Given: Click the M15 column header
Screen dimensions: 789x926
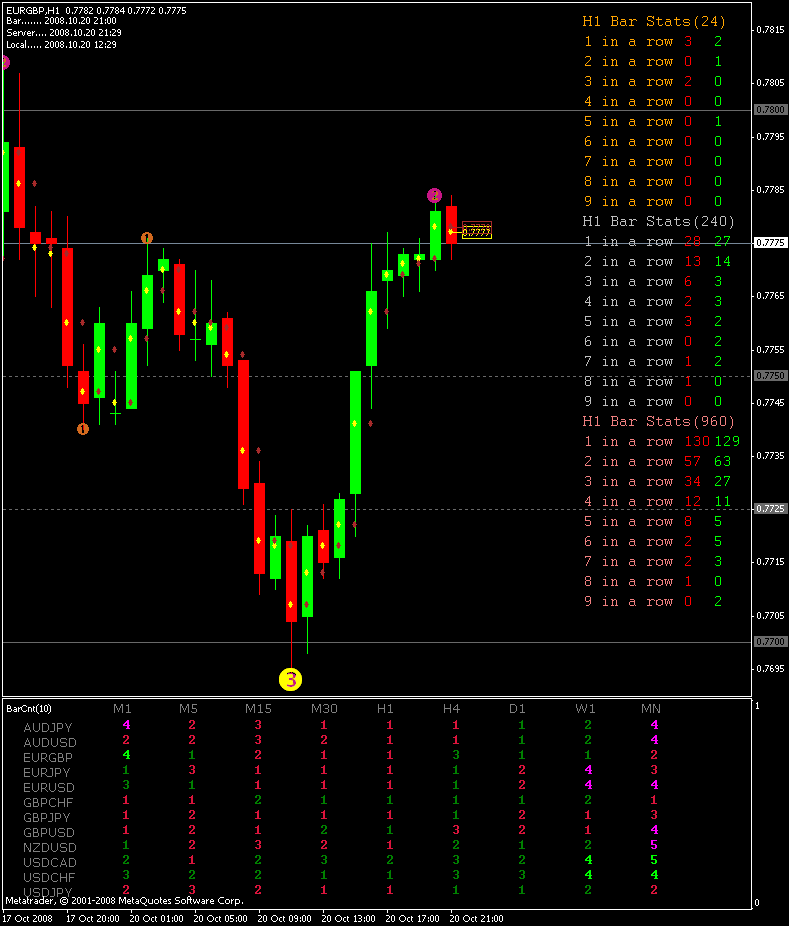Looking at the screenshot, I should tap(258, 709).
